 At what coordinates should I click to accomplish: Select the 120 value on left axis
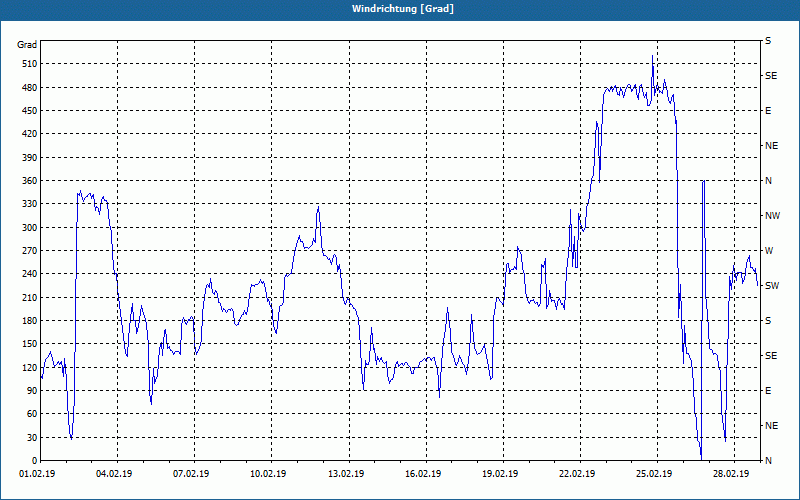[x=30, y=367]
